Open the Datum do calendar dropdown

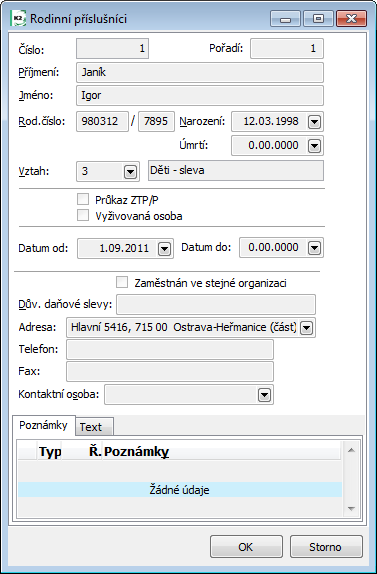(314, 248)
